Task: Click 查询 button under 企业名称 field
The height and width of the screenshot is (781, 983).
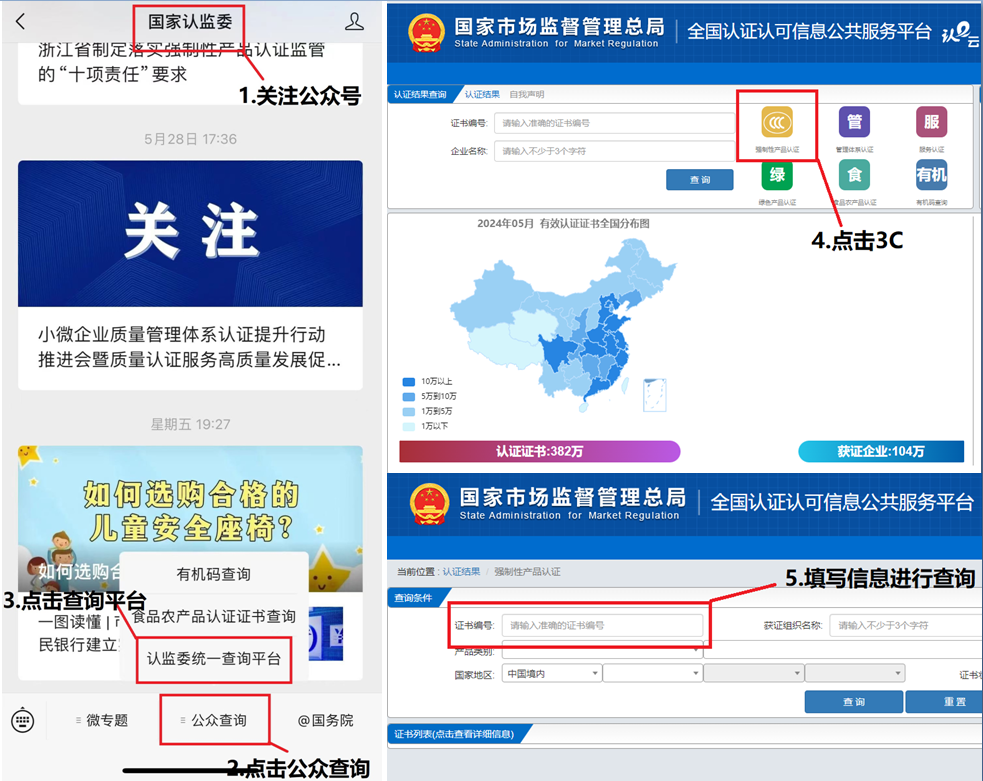Action: 699,180
